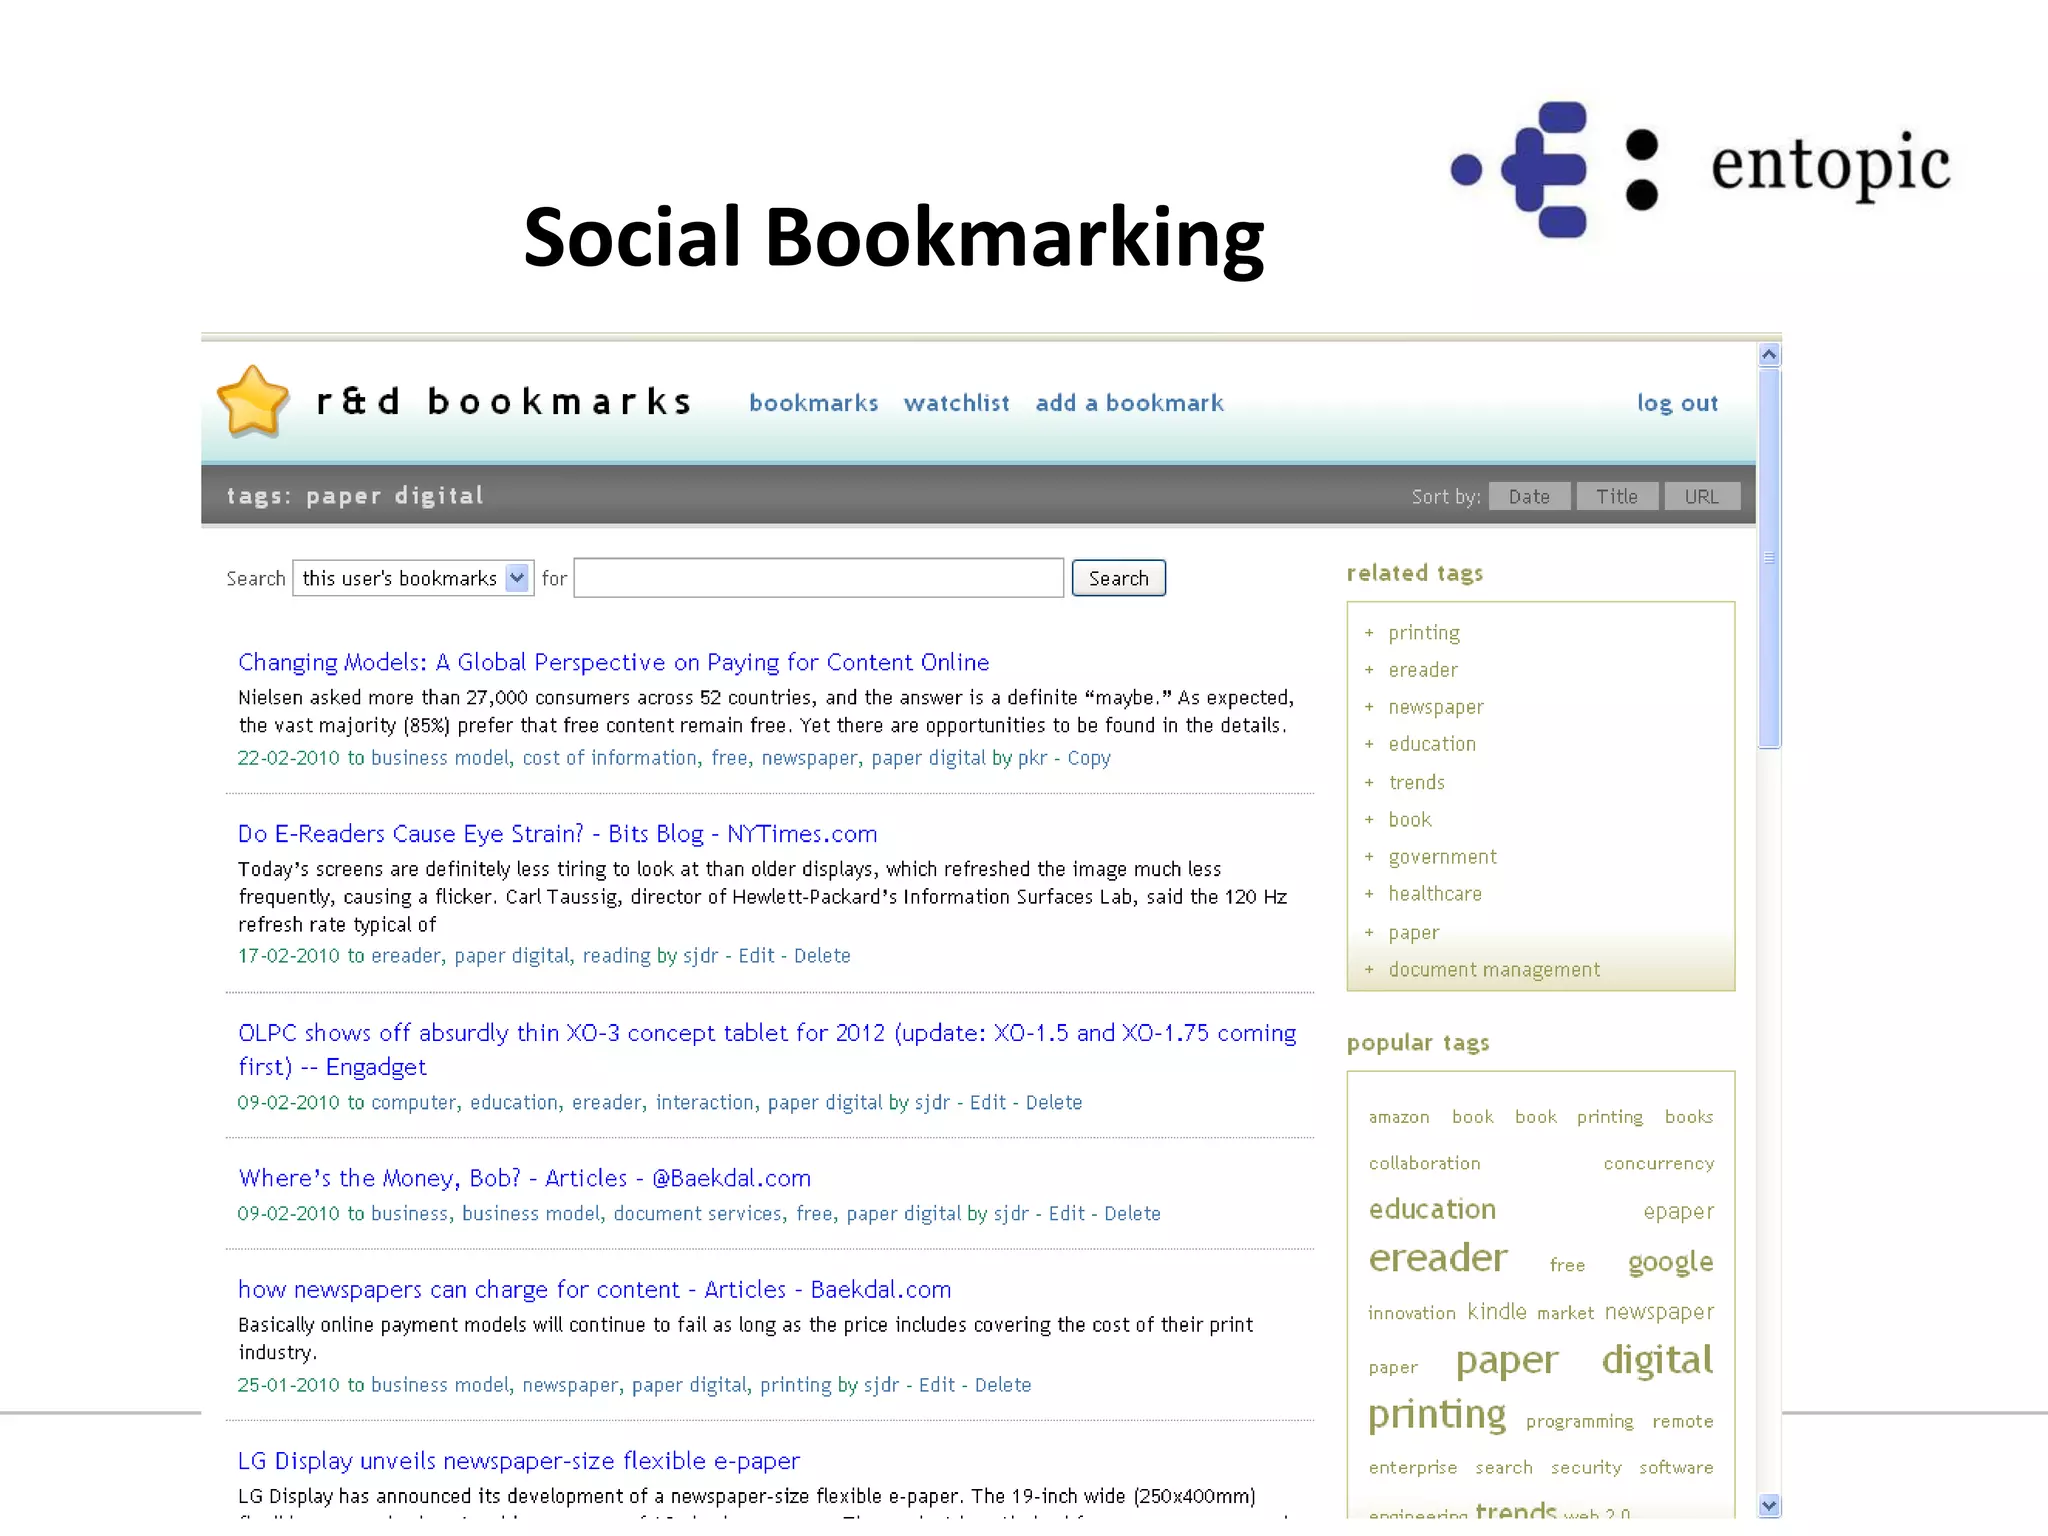Add the trends related tag with plus
The height and width of the screenshot is (1536, 2048).
coord(1369,782)
